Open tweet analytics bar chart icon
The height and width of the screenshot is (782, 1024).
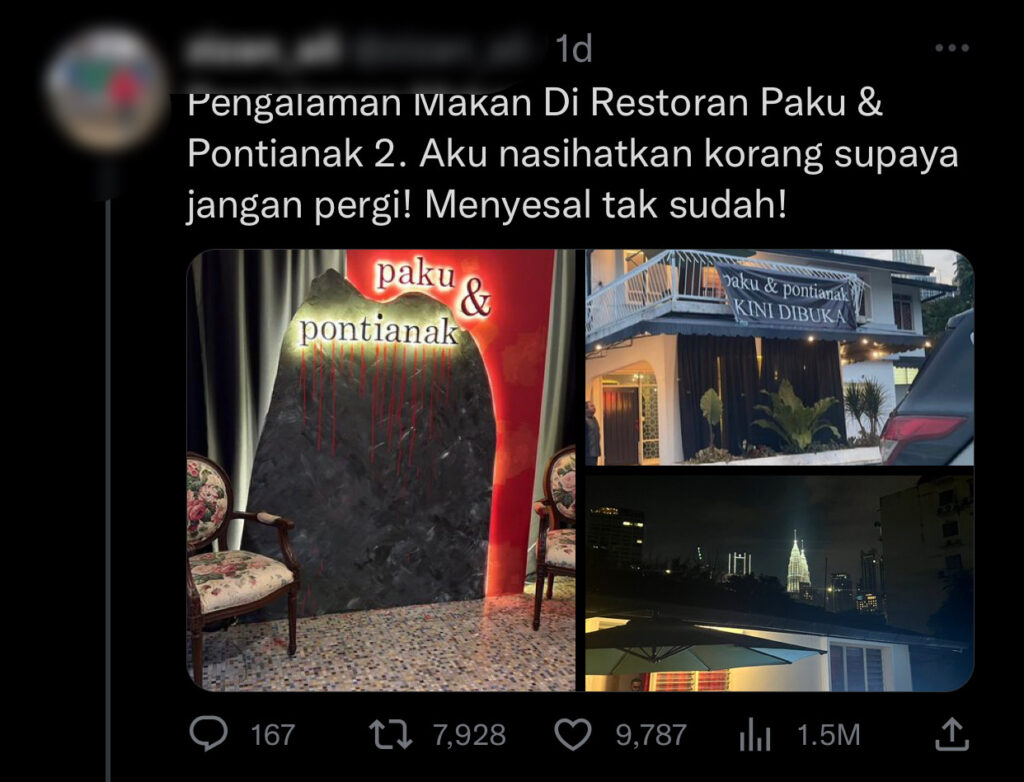tap(755, 734)
